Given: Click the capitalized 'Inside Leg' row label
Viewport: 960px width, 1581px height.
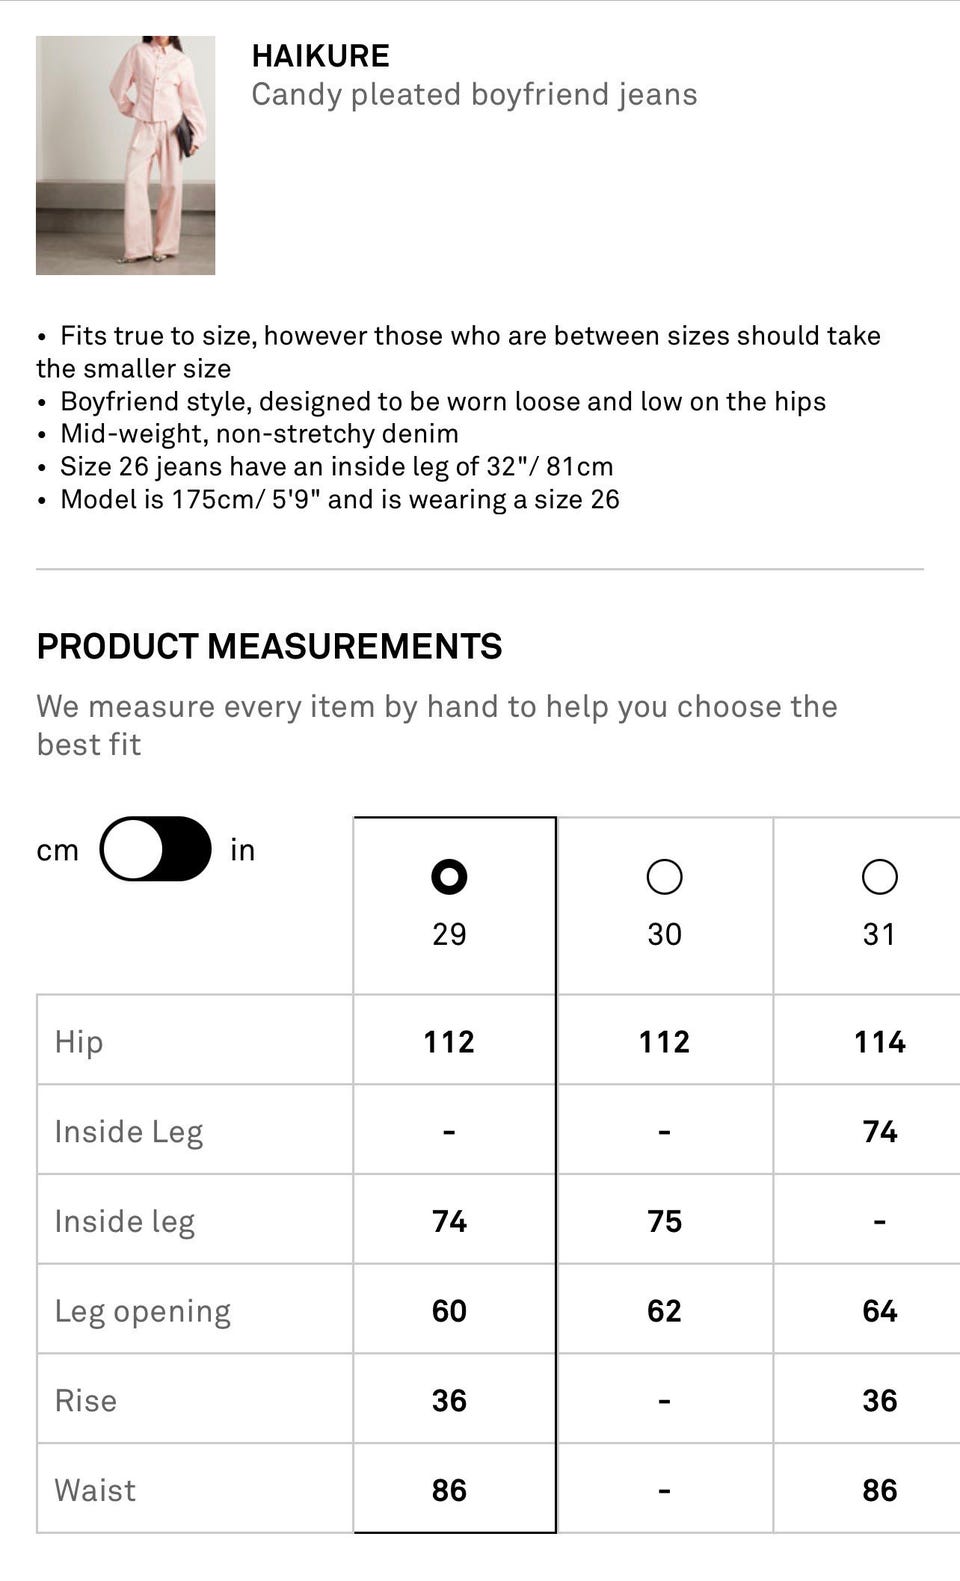Looking at the screenshot, I should coord(128,1131).
